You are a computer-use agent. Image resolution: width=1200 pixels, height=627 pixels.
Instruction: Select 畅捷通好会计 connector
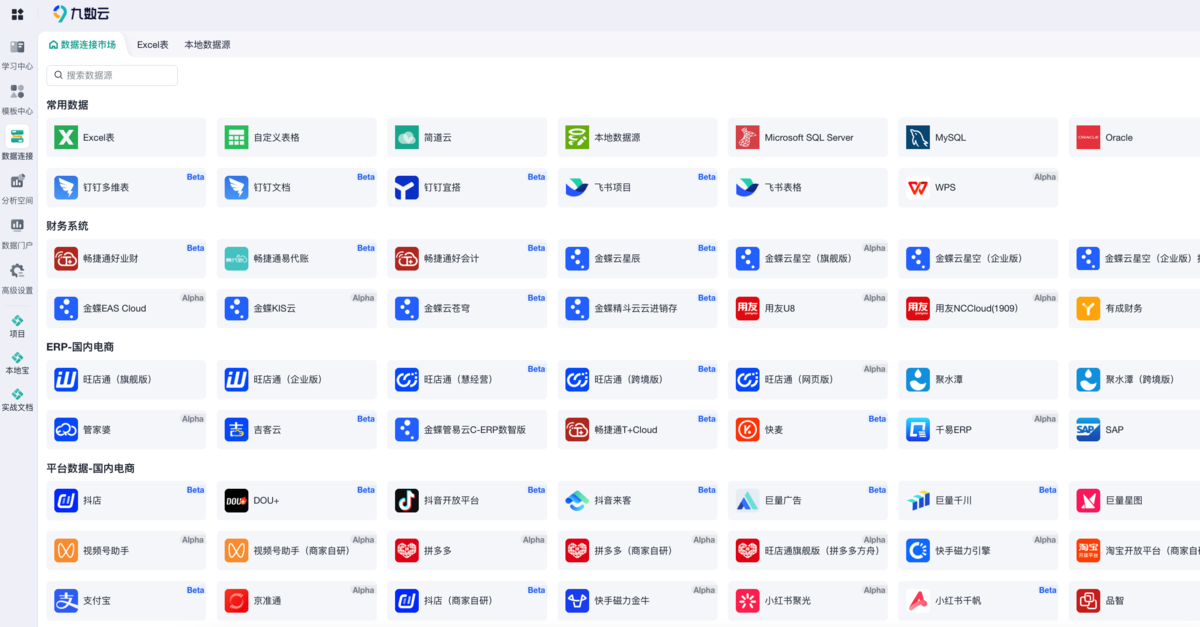(468, 259)
